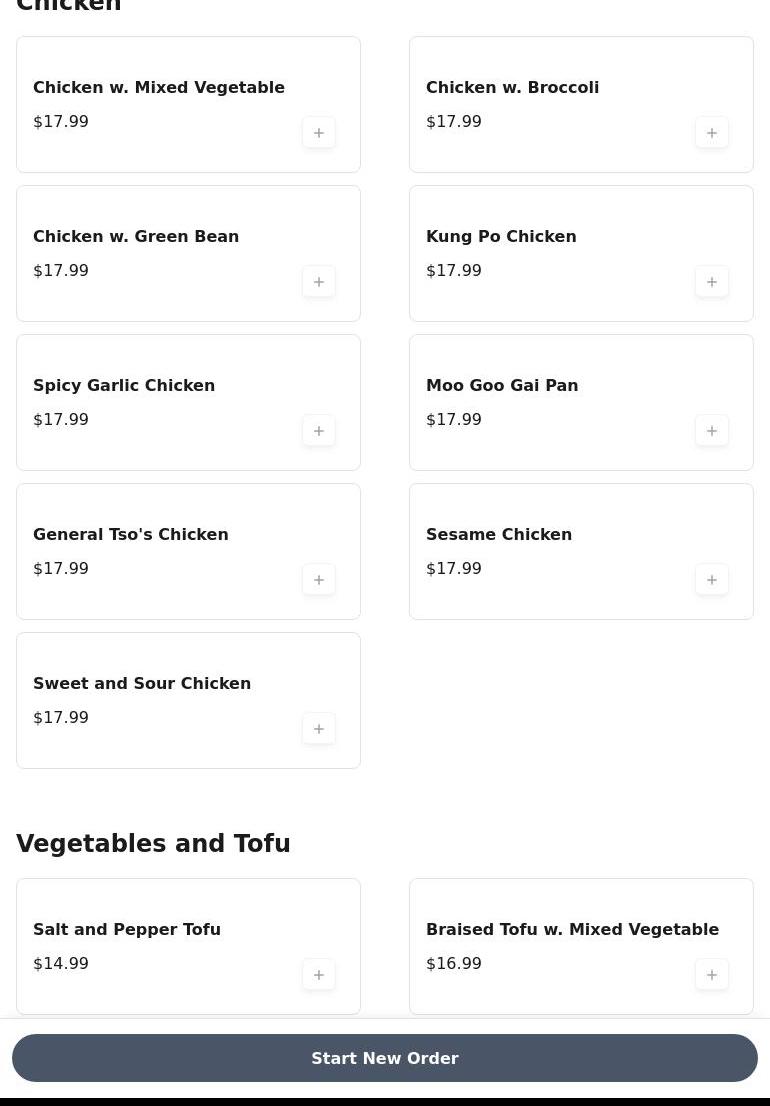Add Sweet and Sour Chicken to order

(x=319, y=729)
